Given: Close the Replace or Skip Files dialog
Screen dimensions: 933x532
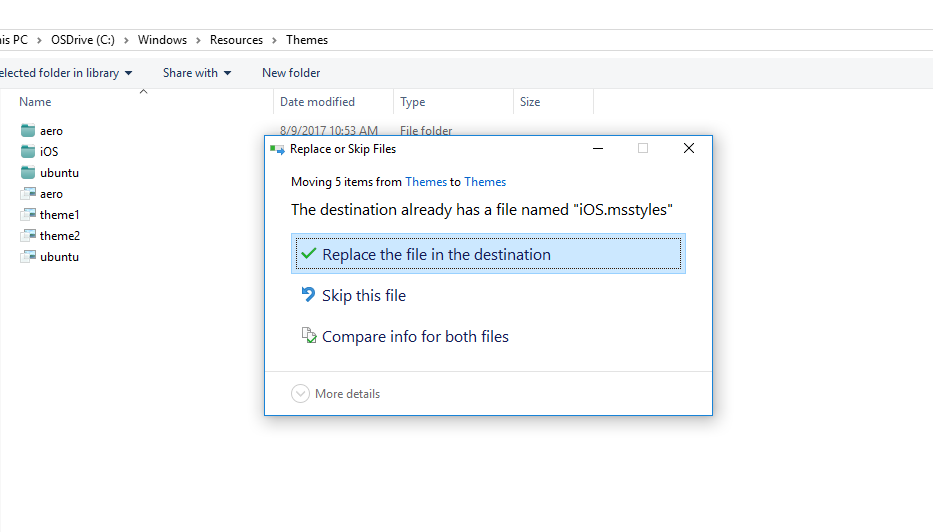Looking at the screenshot, I should pyautogui.click(x=689, y=148).
